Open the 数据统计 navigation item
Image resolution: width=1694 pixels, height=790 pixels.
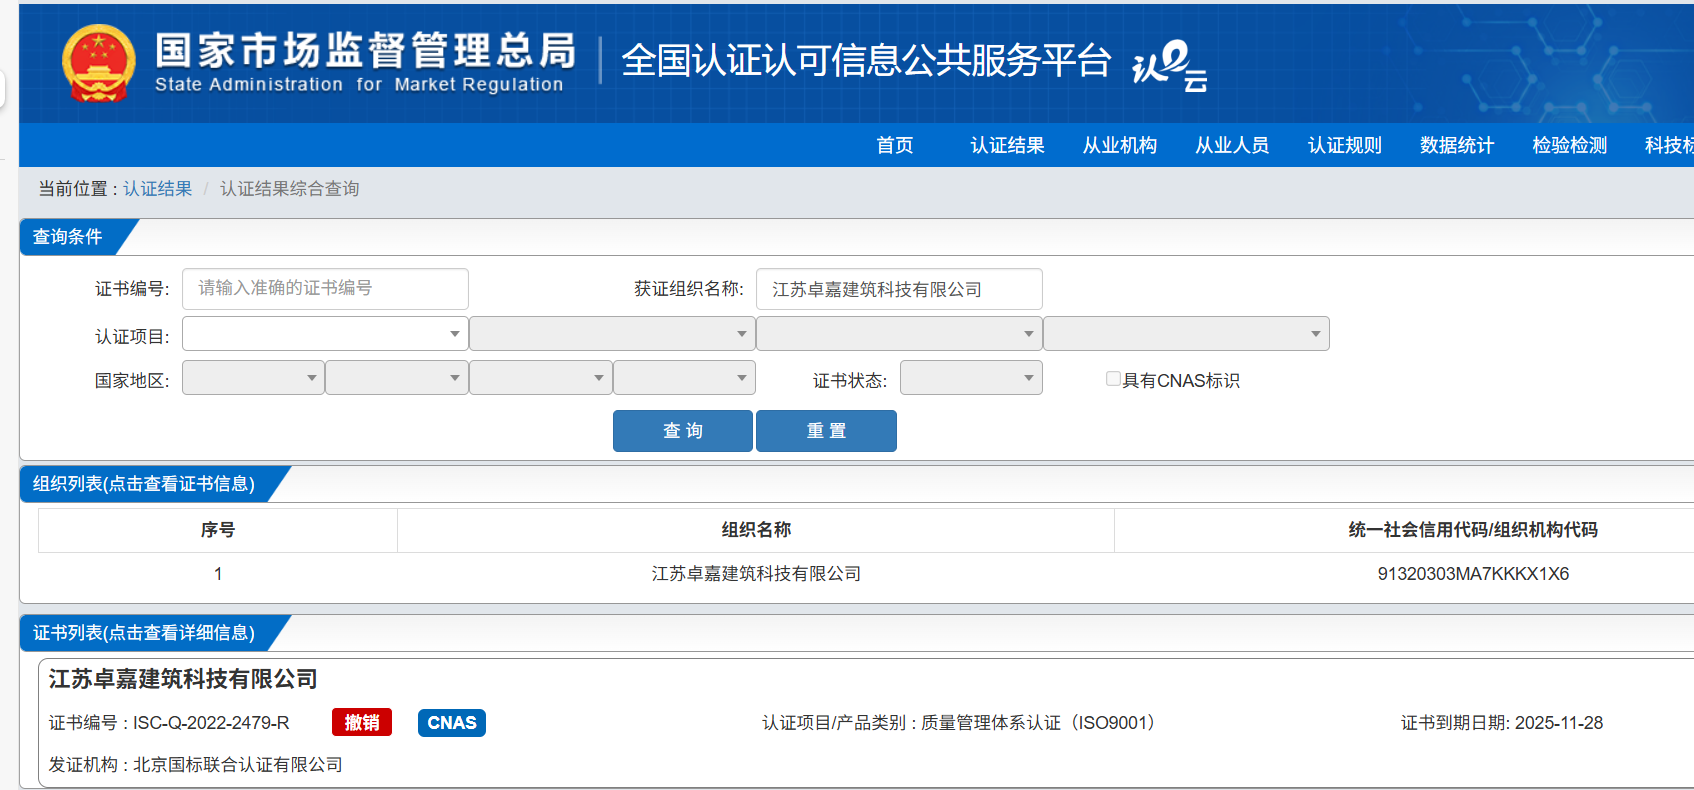point(1457,146)
